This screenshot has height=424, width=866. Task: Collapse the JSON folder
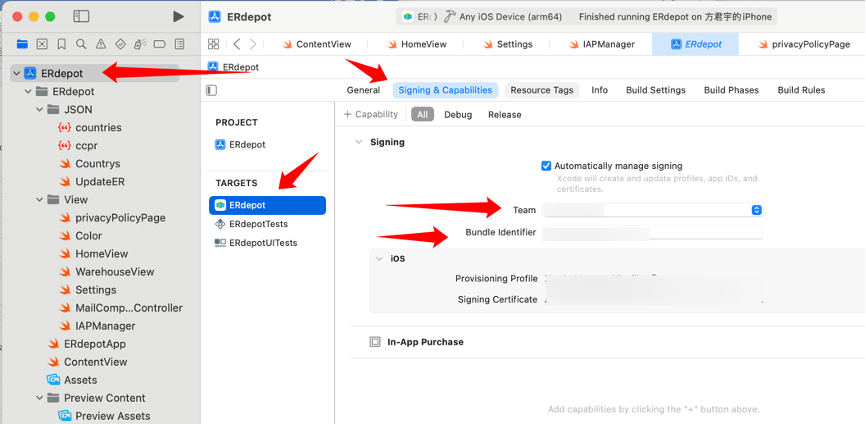[x=40, y=109]
